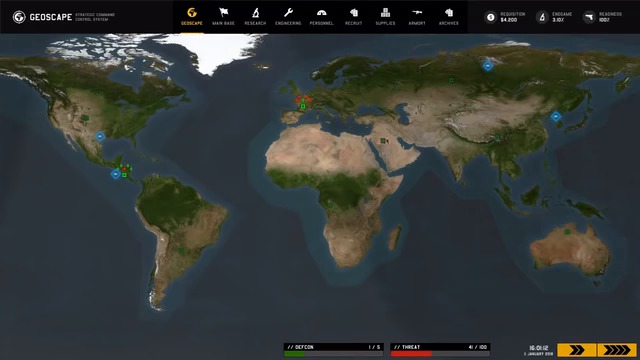Open the Main Base flag icon
The height and width of the screenshot is (360, 640).
coord(223,13)
